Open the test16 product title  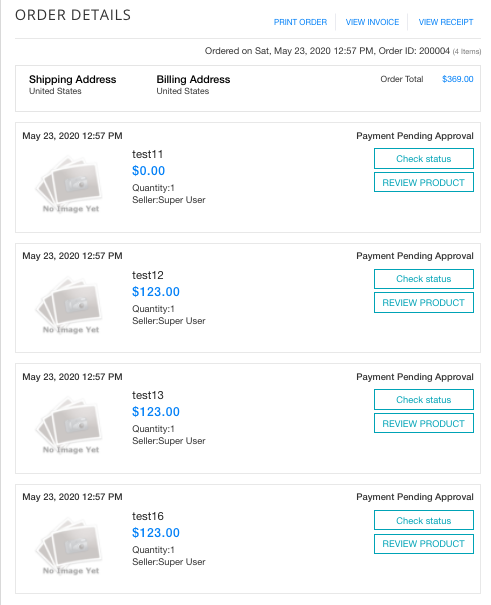(147, 516)
